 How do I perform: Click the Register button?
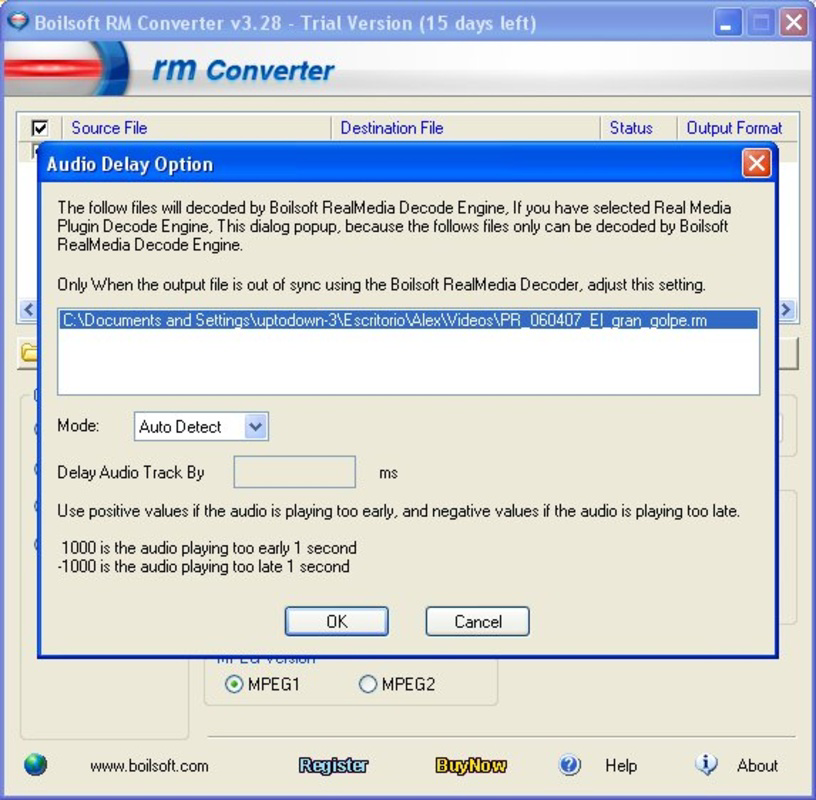click(334, 765)
